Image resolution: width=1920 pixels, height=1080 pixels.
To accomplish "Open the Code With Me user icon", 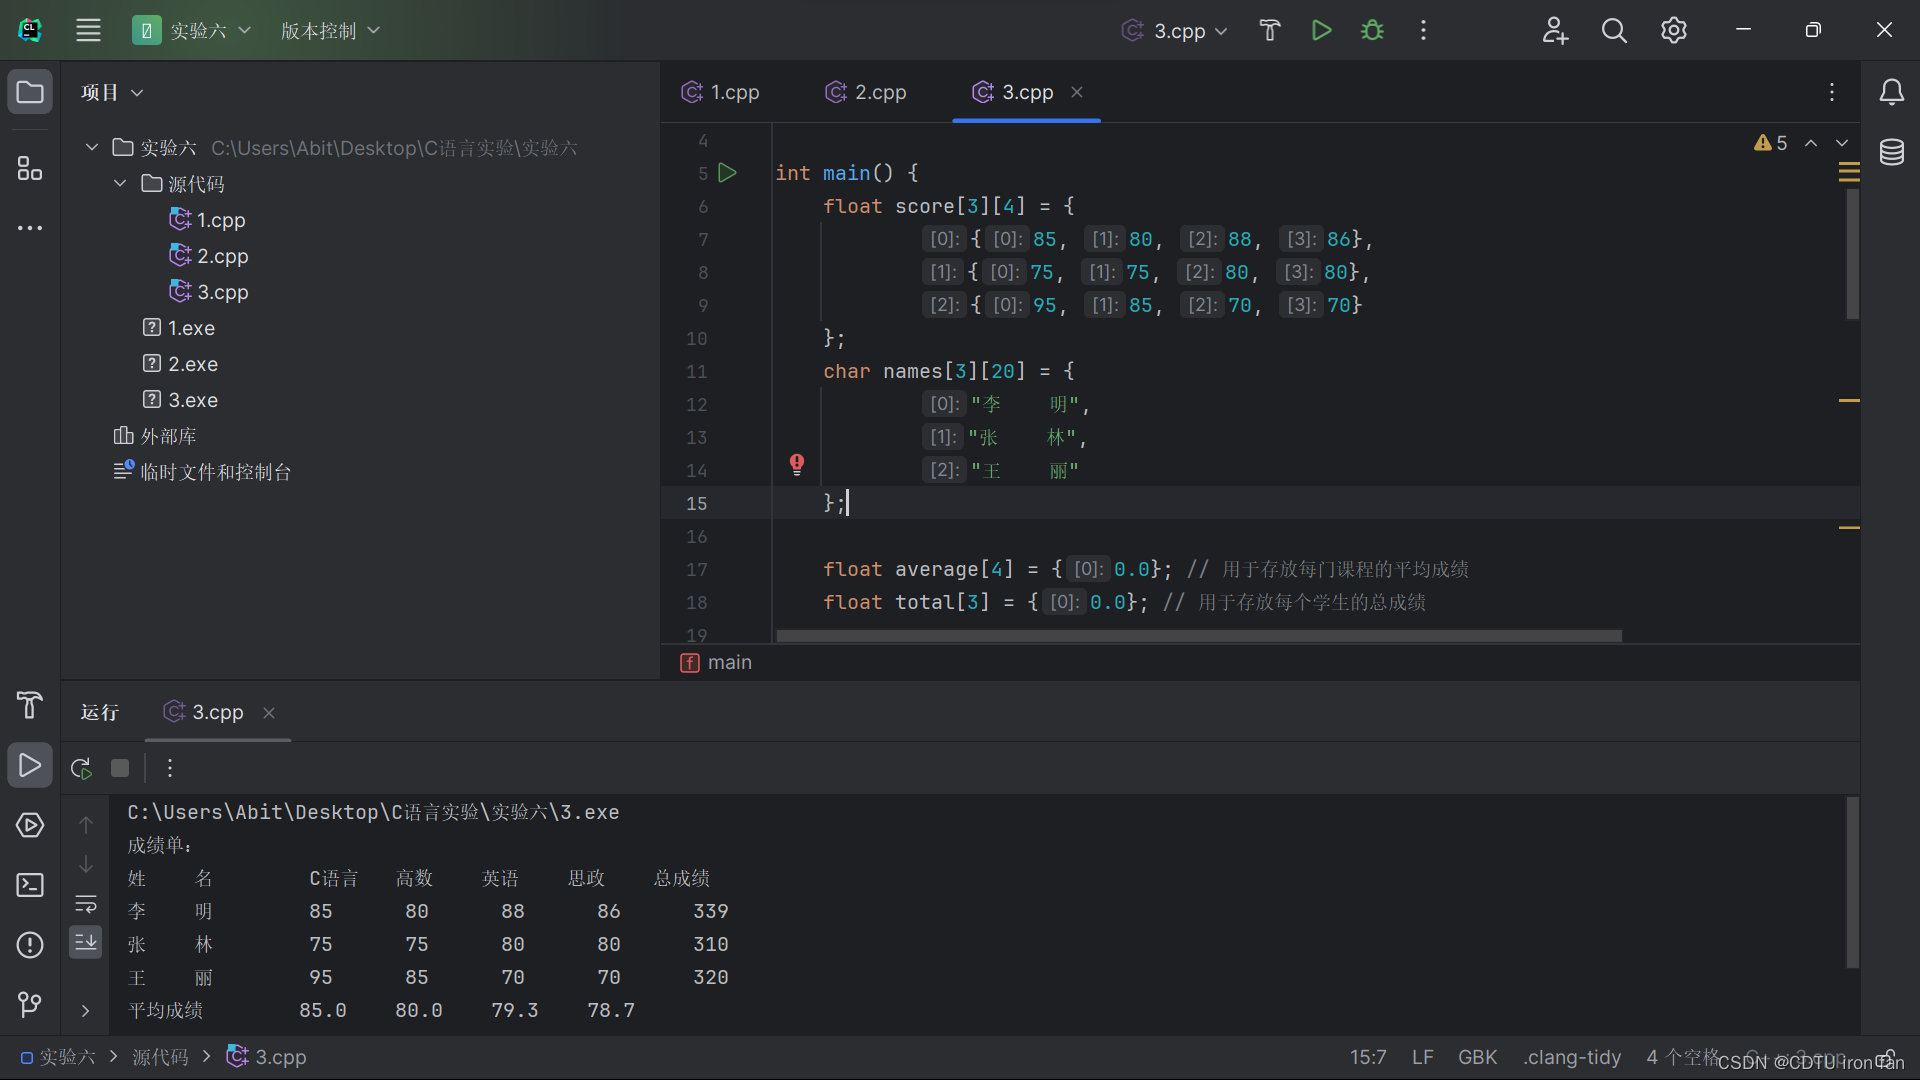I will click(x=1555, y=30).
